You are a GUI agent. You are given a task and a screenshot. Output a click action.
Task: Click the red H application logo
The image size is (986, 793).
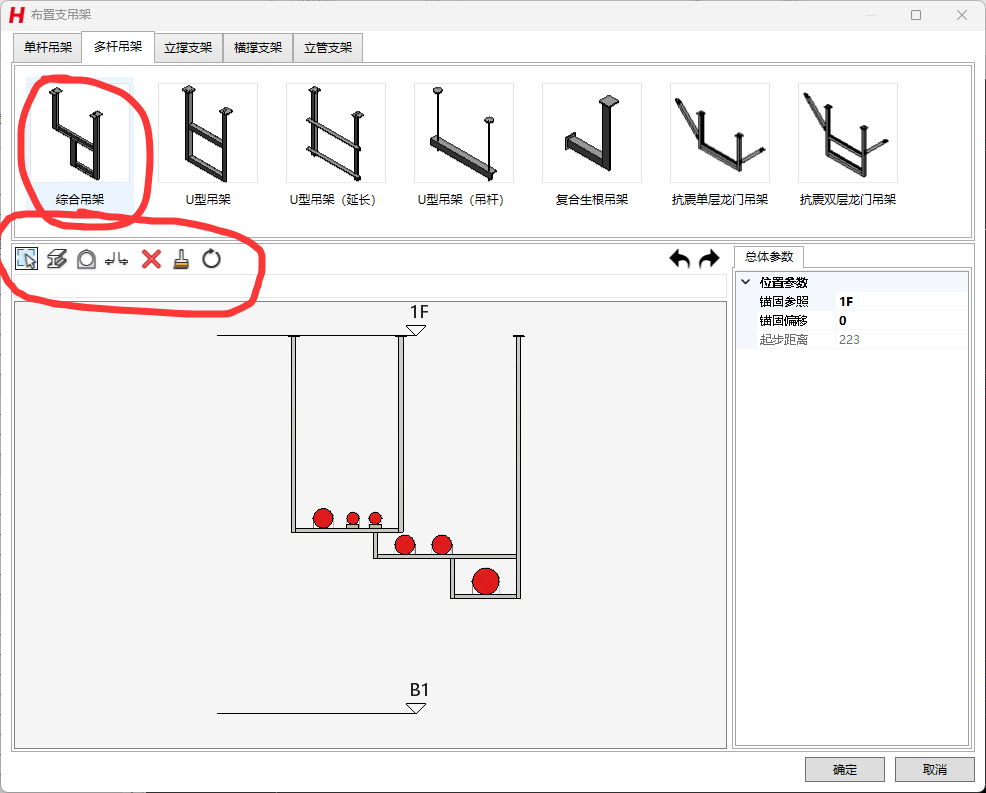pyautogui.click(x=17, y=15)
